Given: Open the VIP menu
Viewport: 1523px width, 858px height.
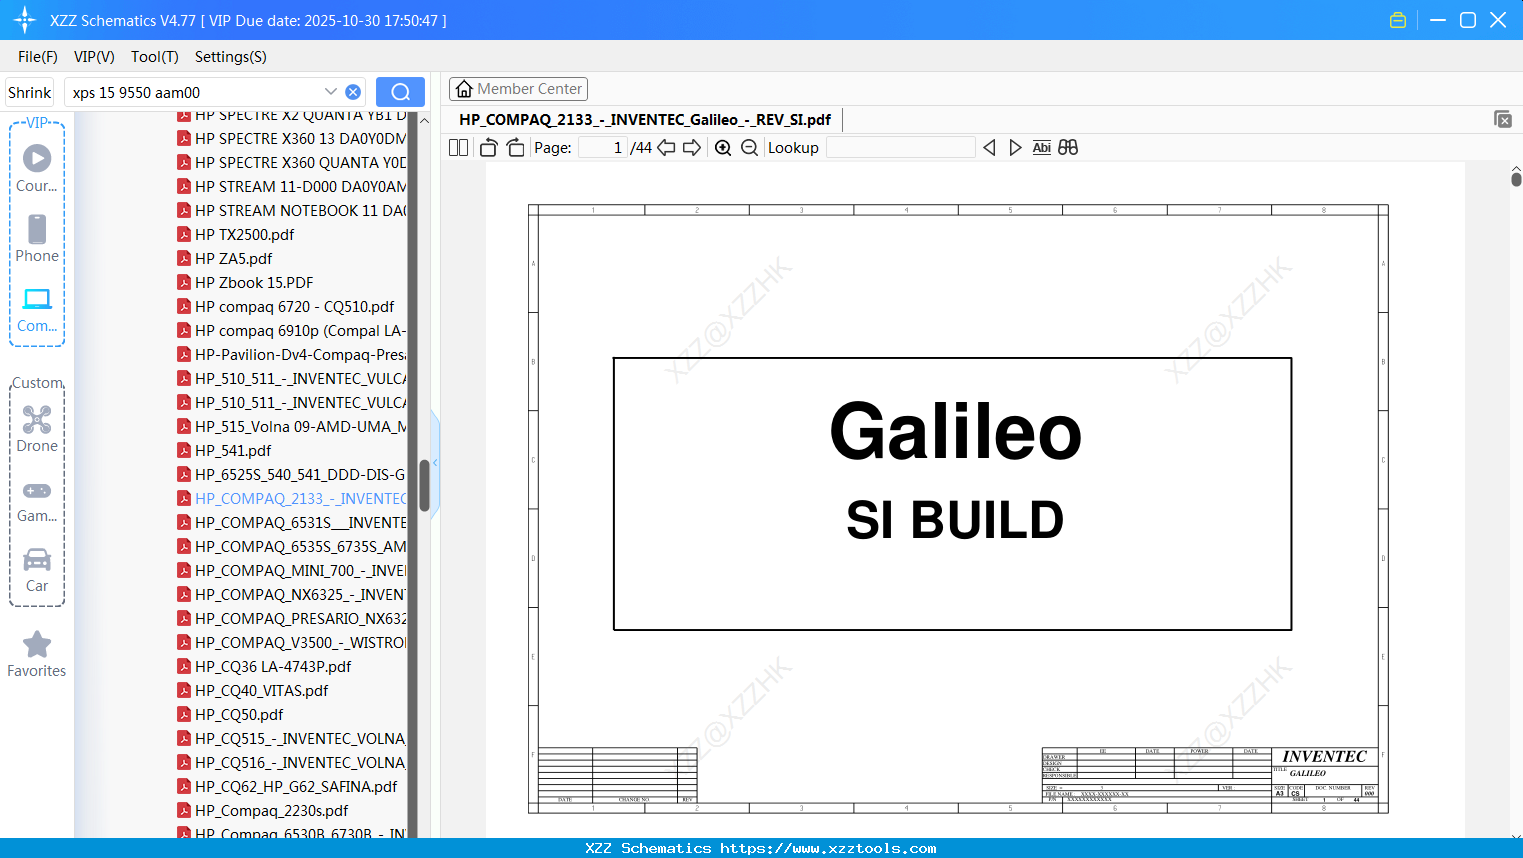Looking at the screenshot, I should (94, 57).
